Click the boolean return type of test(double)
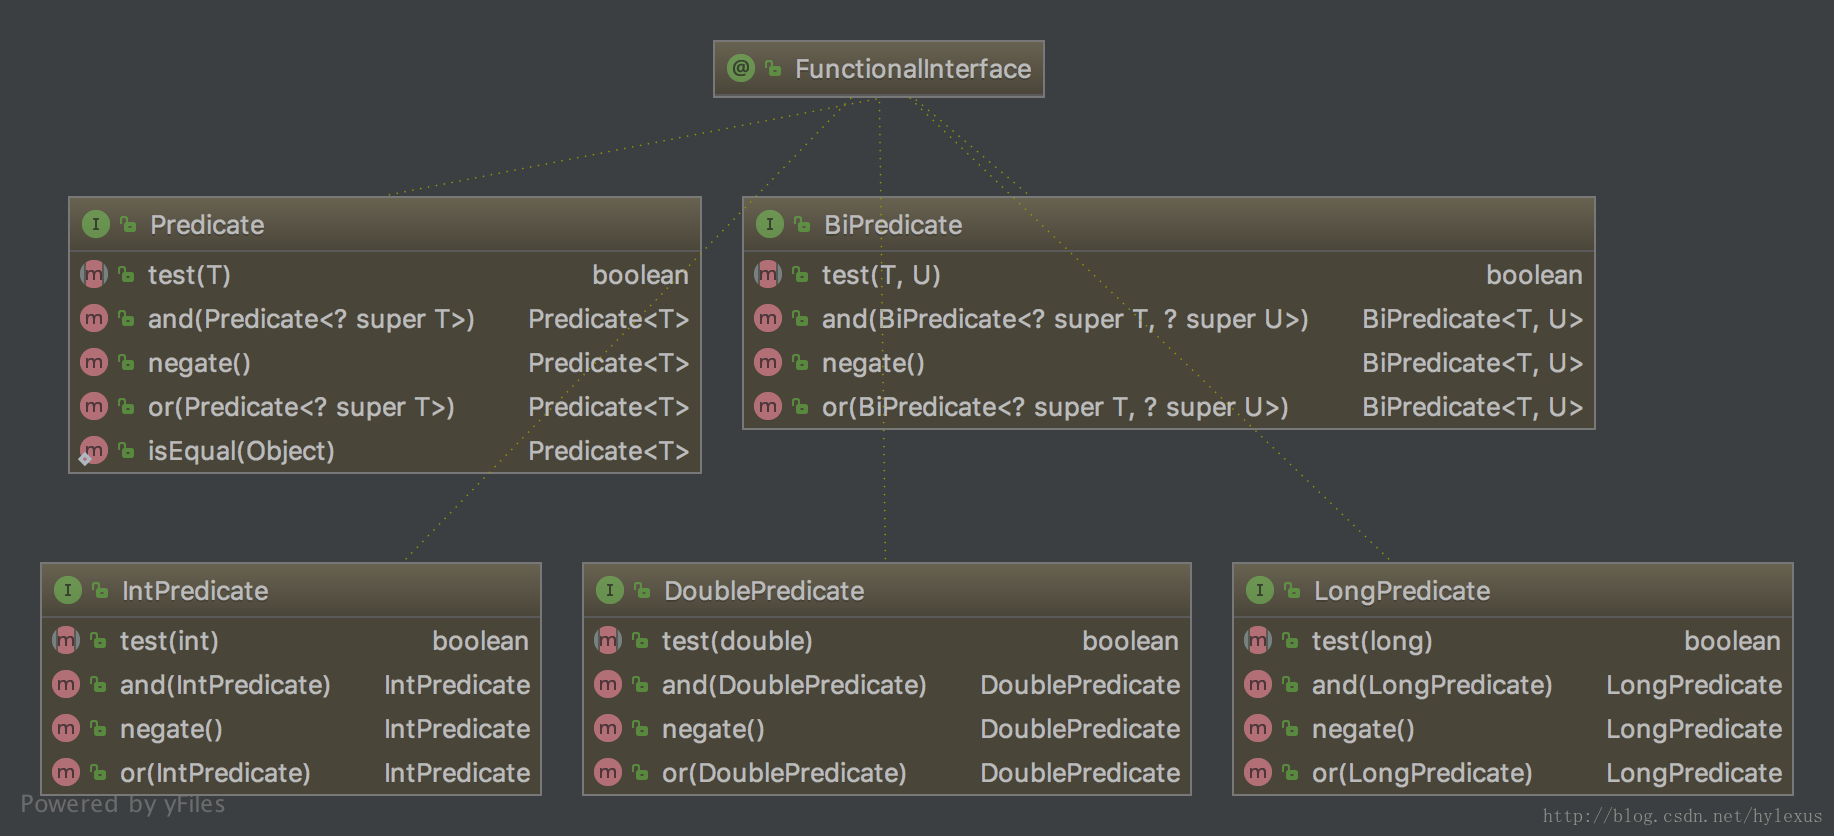This screenshot has width=1834, height=836. coord(1130,641)
